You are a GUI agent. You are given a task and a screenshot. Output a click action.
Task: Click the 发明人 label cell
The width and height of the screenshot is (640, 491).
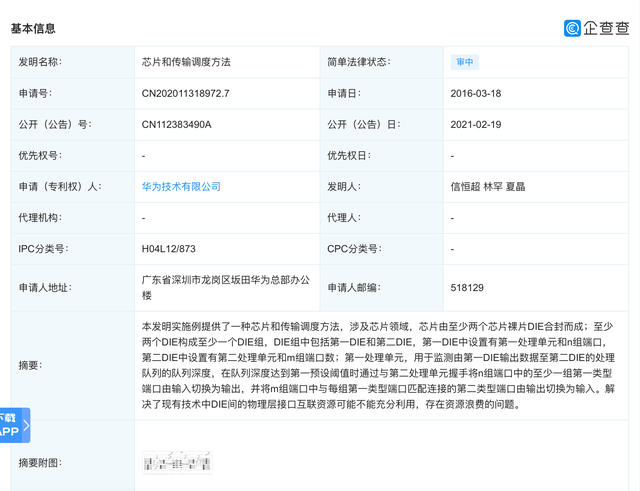point(382,187)
